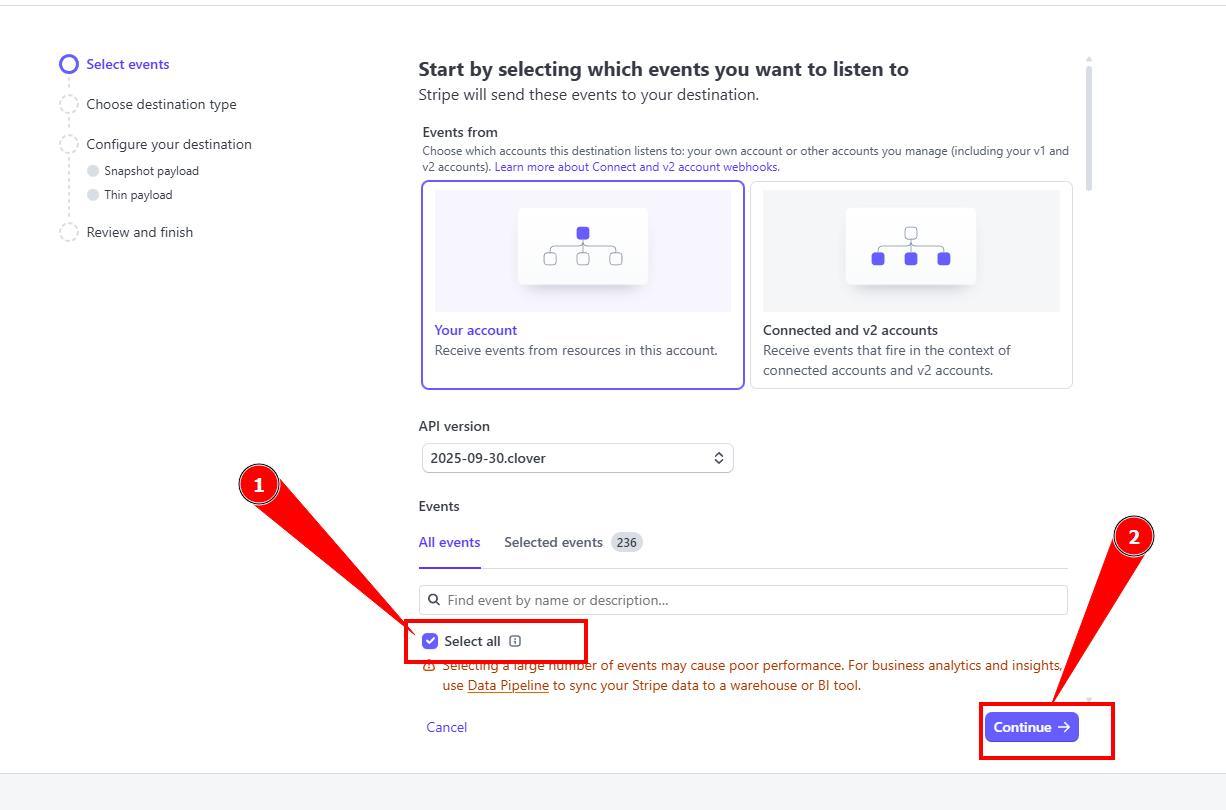Open Learn more about Connect webhooks link

[x=637, y=167]
